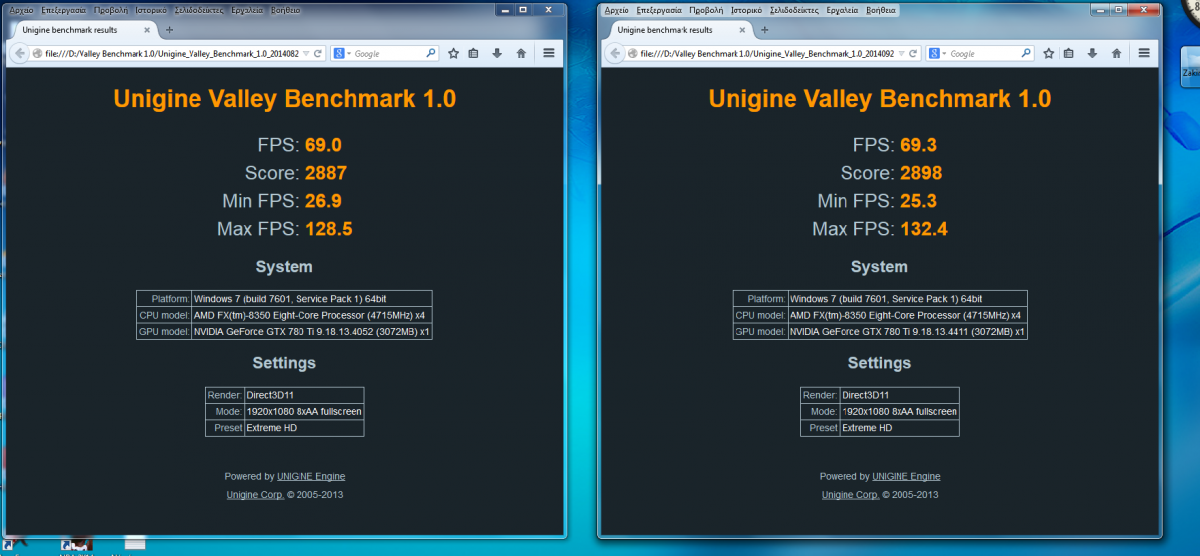Screen dimensions: 1200x556
Task: Open Unigine Corp. link in left window
Action: click(255, 494)
